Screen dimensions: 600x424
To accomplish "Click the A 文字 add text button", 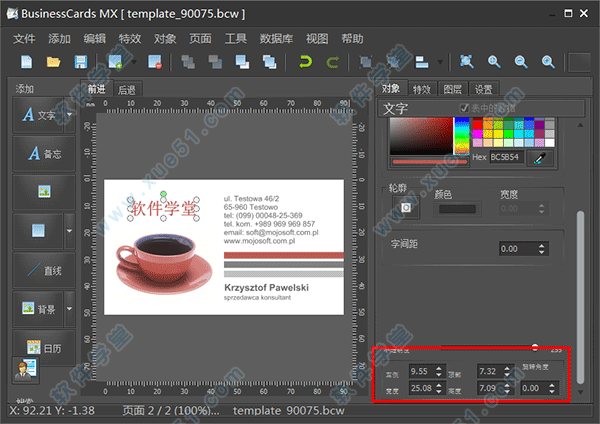I will (x=38, y=115).
